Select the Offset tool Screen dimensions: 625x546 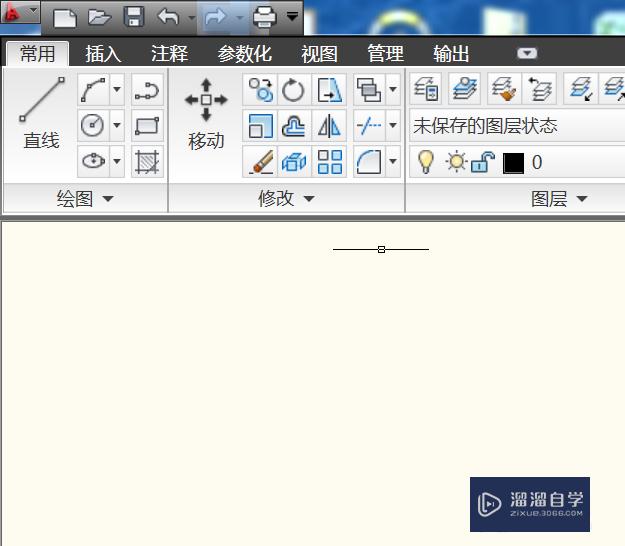[x=294, y=126]
